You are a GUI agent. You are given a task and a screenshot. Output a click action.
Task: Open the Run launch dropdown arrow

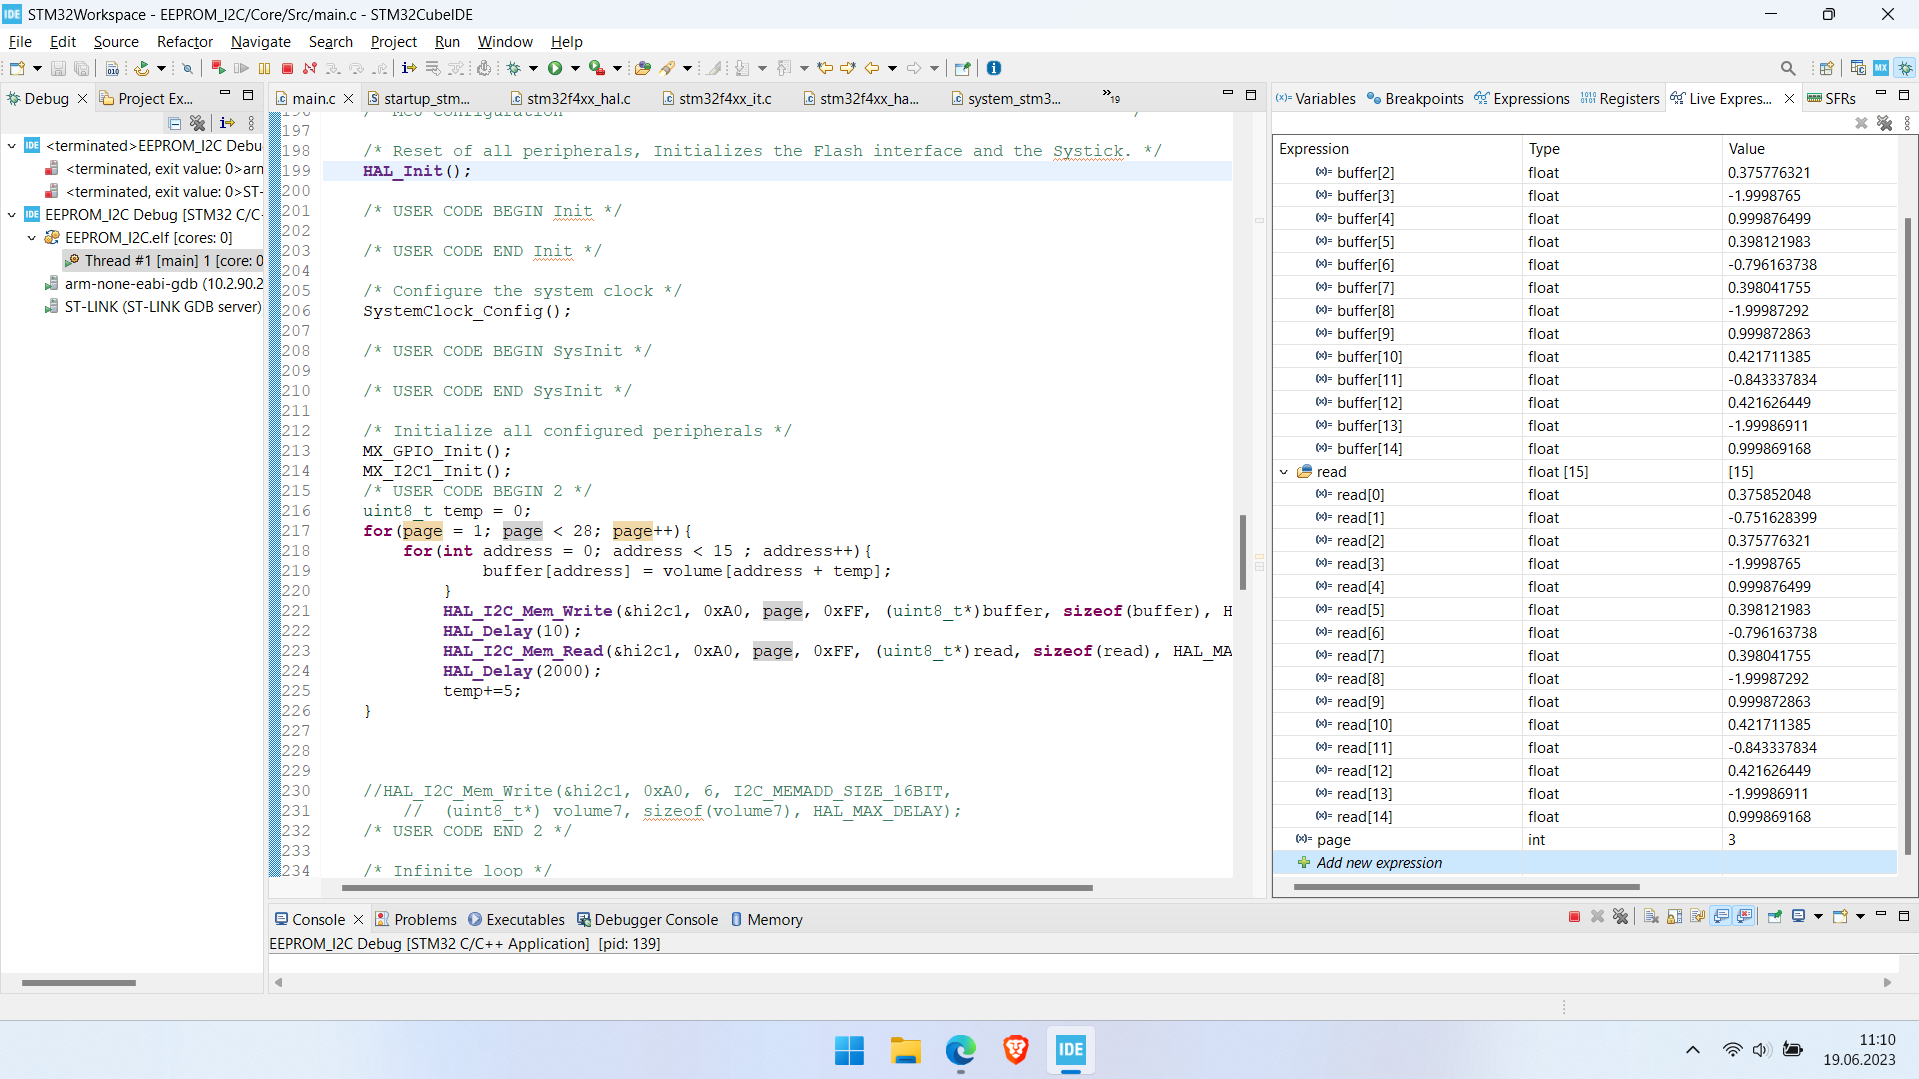pyautogui.click(x=575, y=68)
